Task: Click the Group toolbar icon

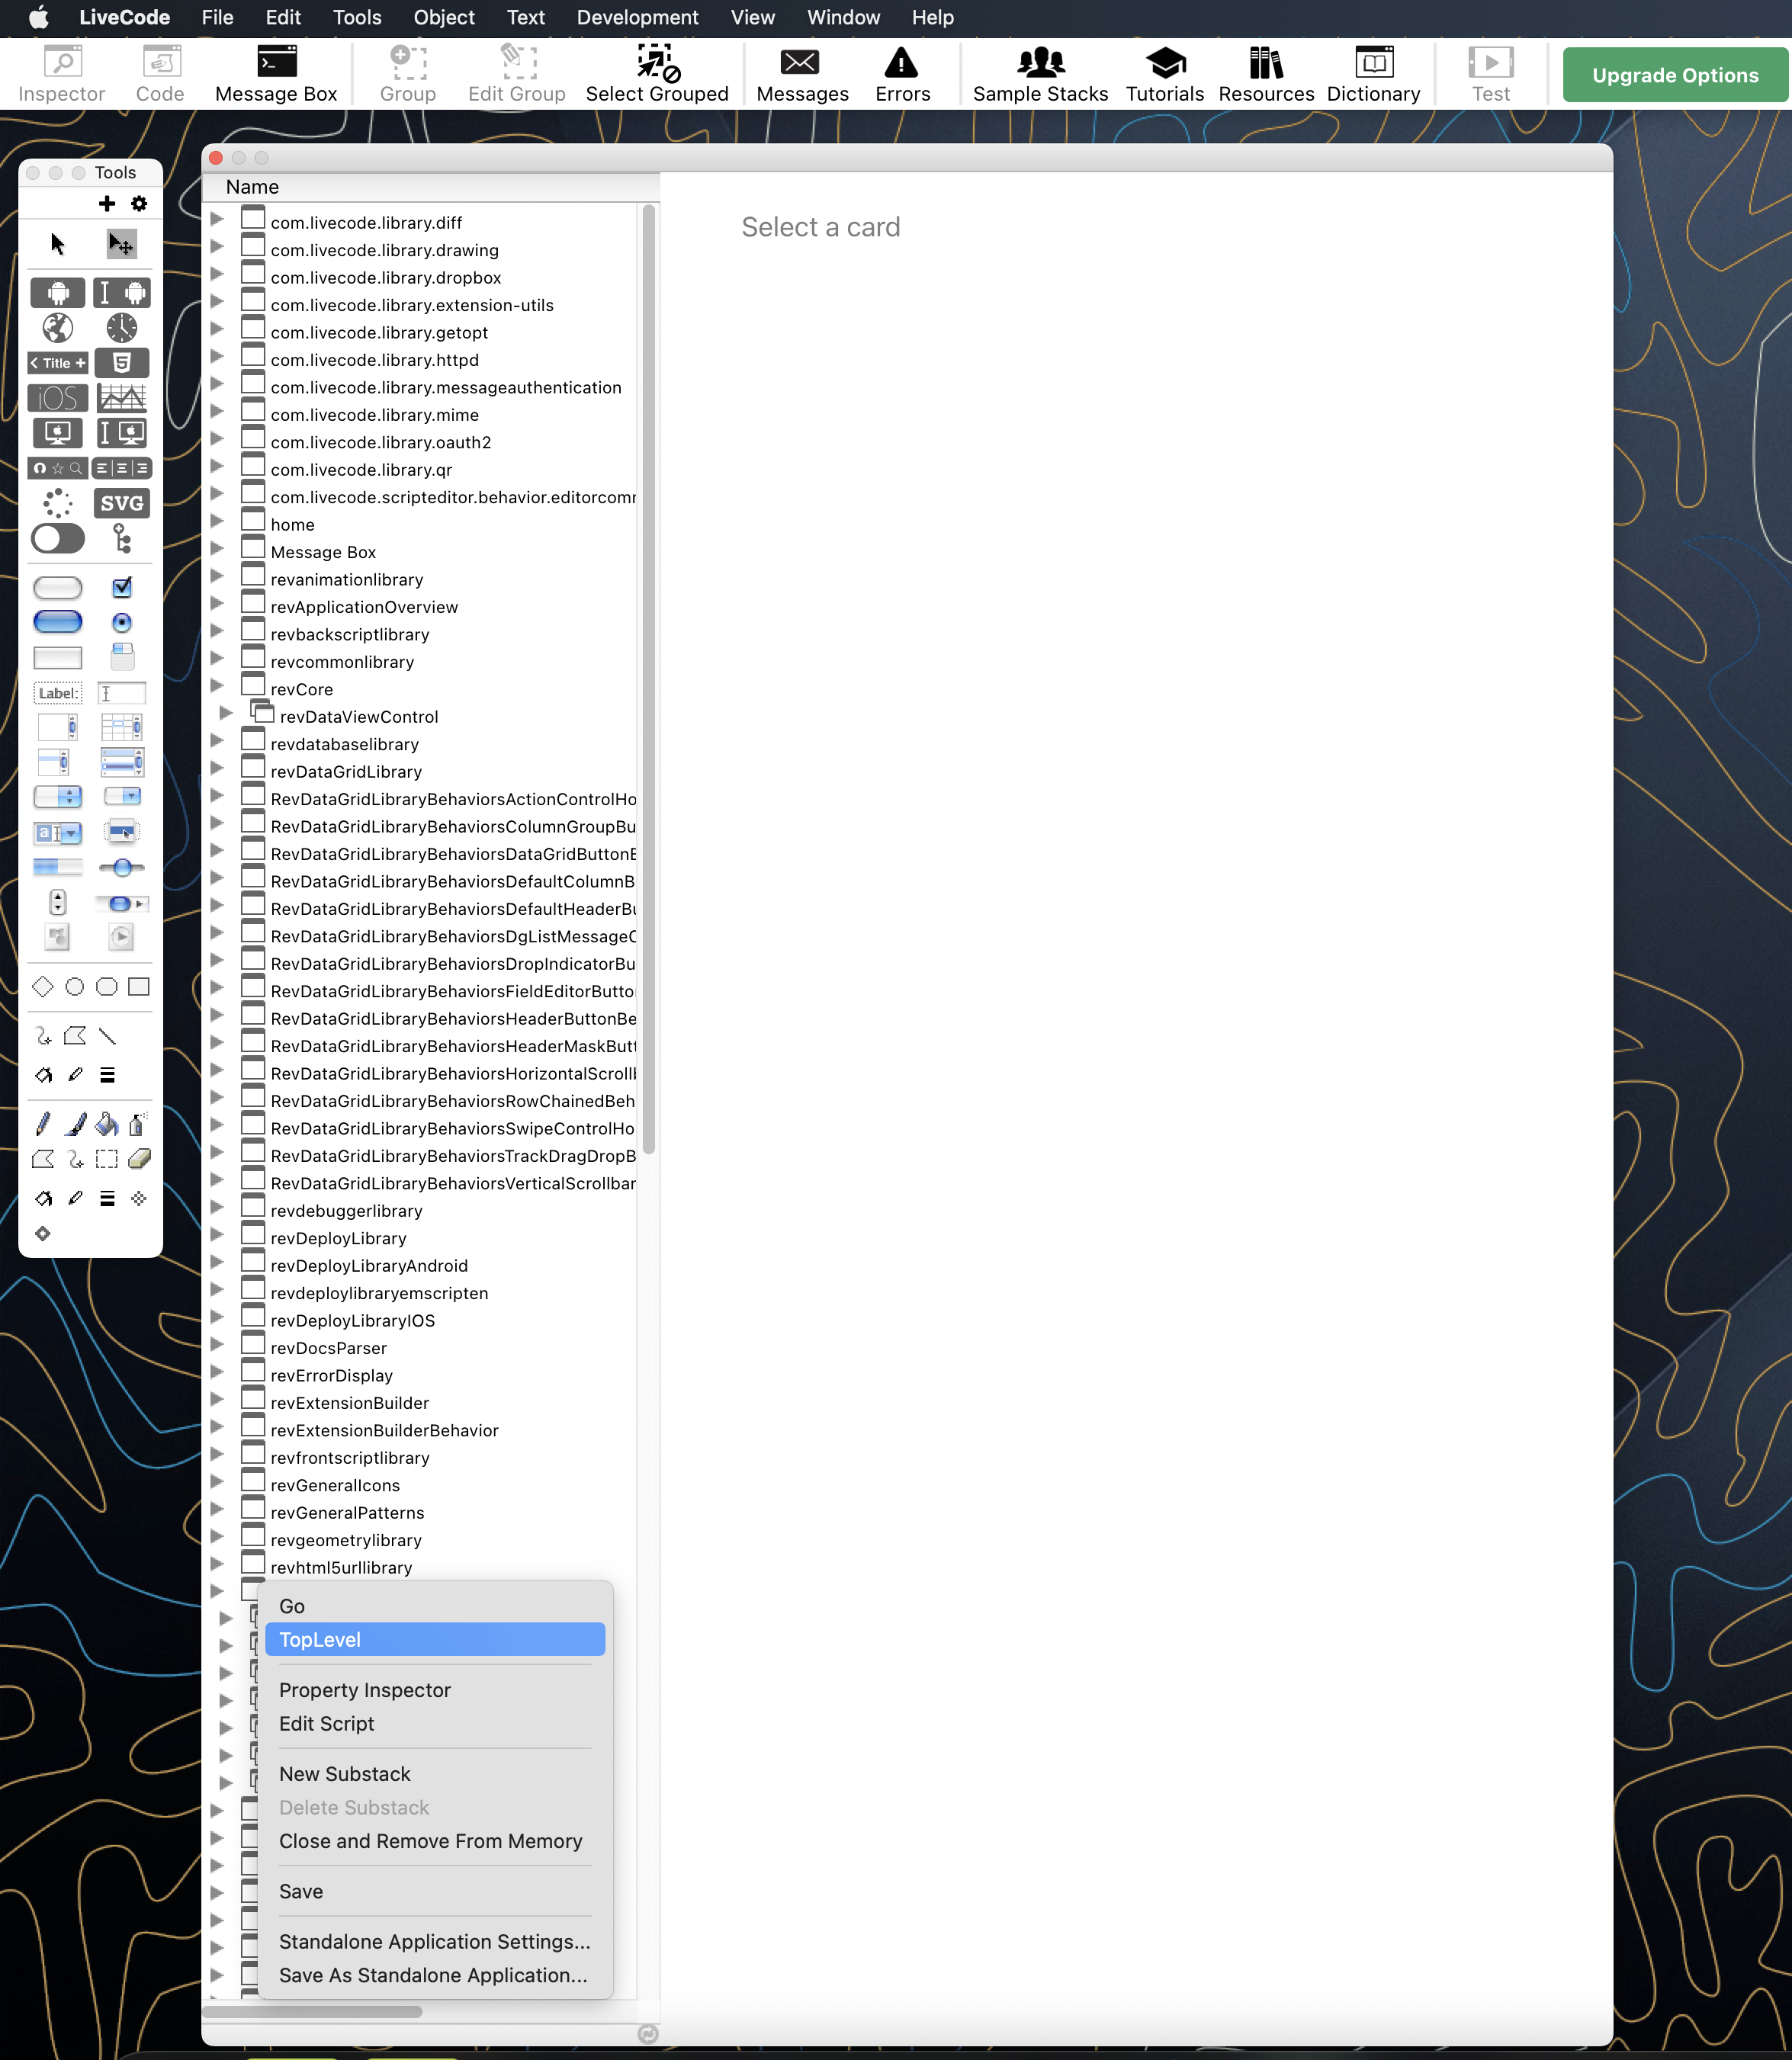Action: (408, 75)
